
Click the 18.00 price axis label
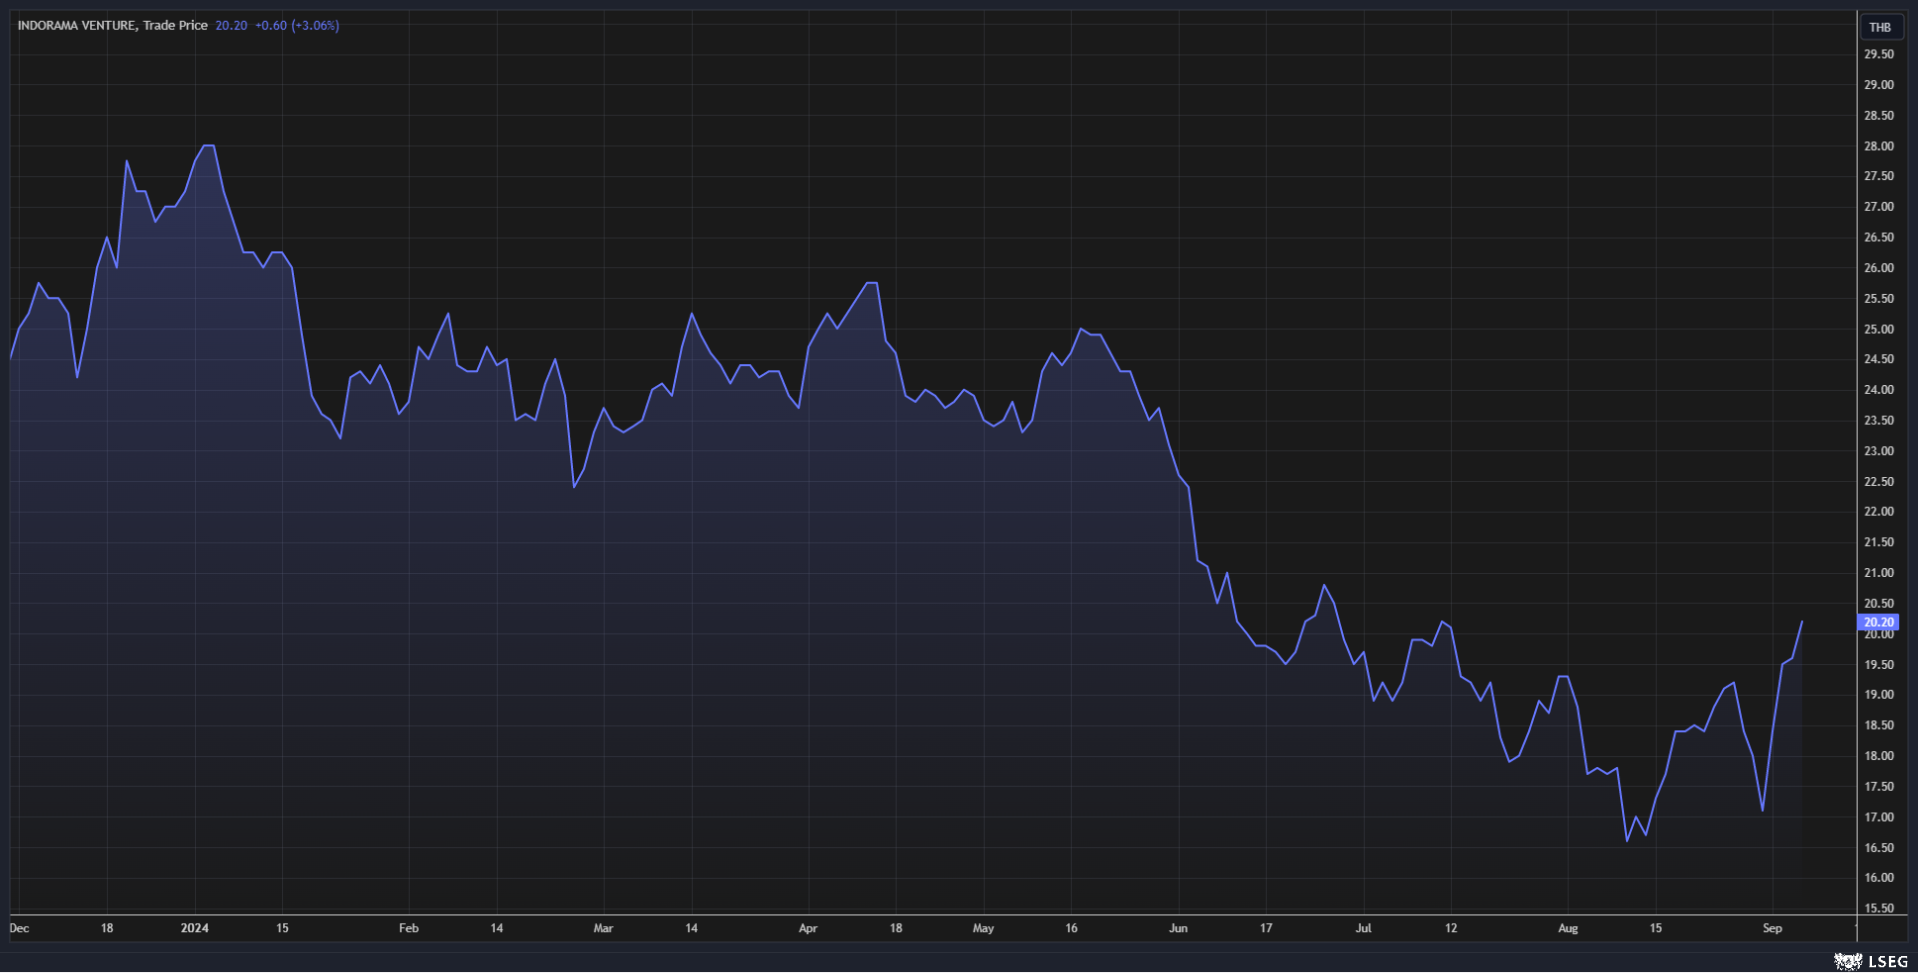pos(1878,756)
